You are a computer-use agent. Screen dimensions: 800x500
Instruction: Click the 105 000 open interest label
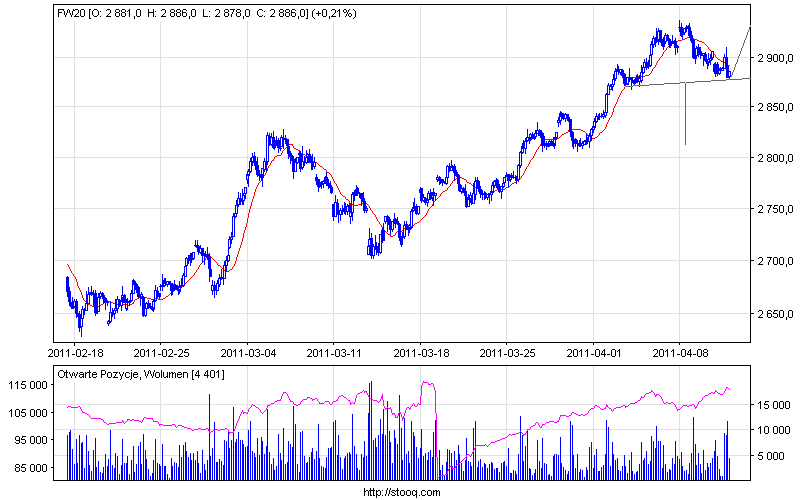[28, 413]
